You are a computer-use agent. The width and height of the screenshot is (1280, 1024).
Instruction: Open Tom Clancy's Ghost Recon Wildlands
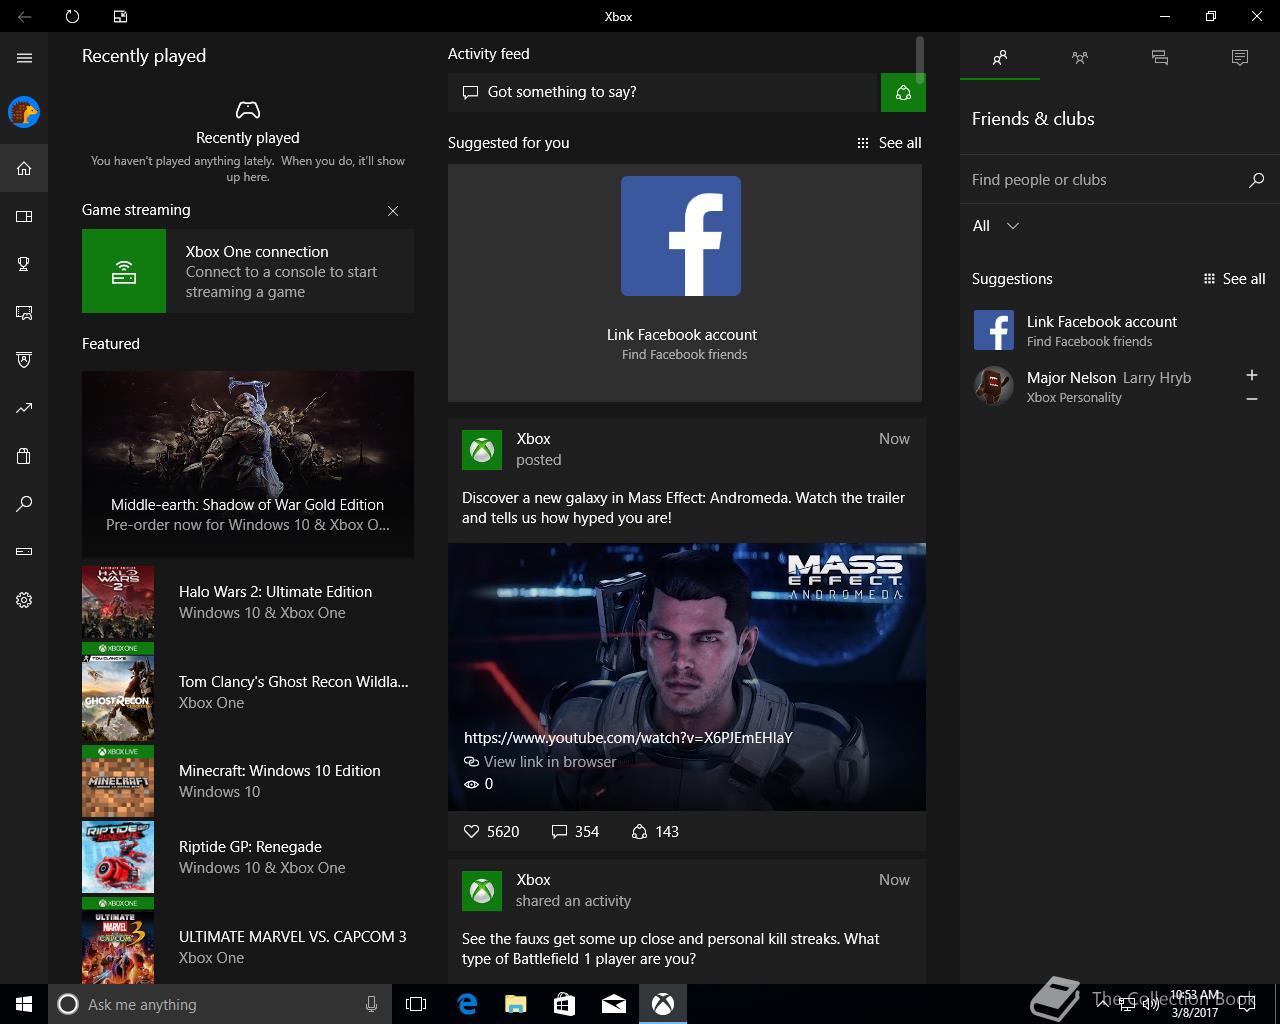[x=248, y=692]
